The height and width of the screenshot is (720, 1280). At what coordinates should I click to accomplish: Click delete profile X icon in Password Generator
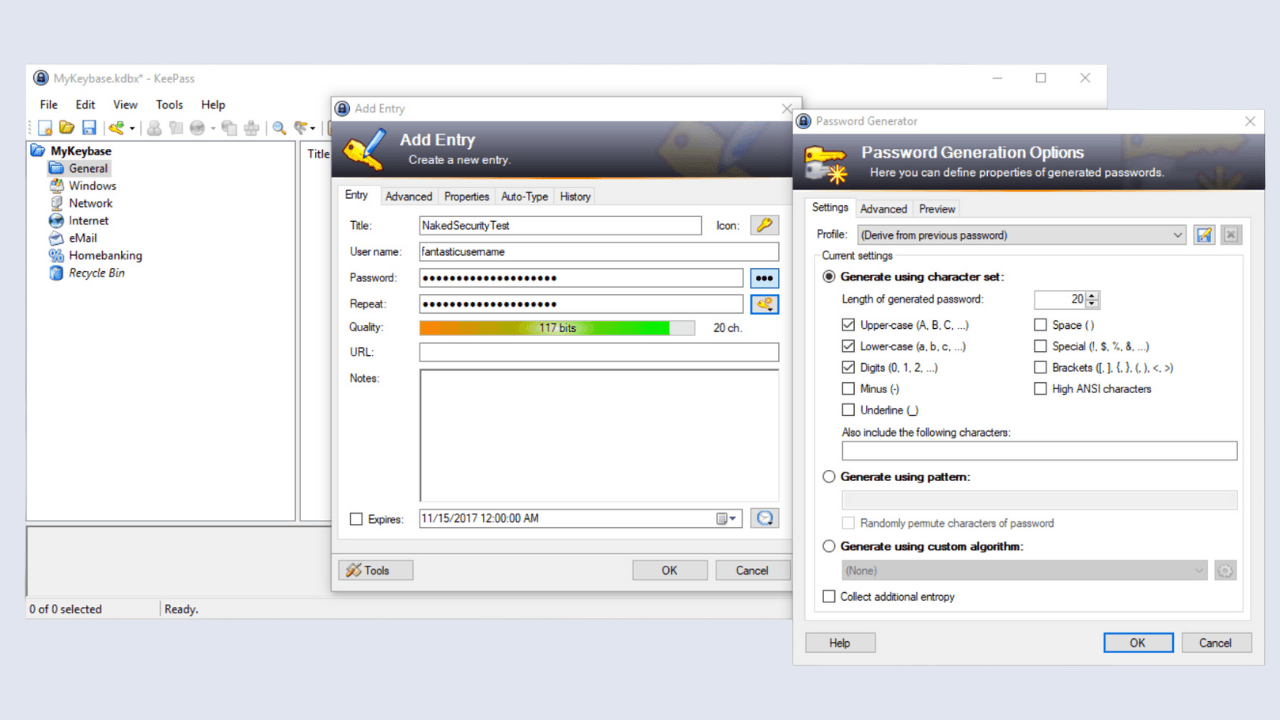1231,235
